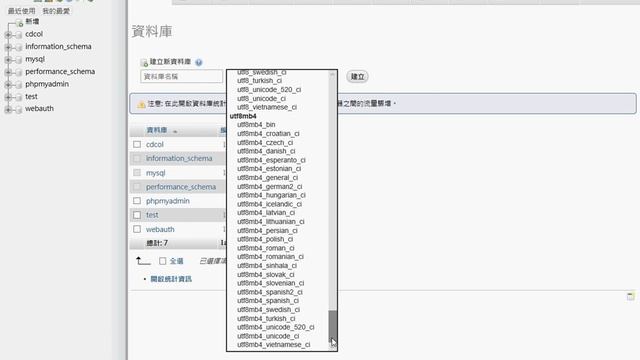Click the new database icon beside 新增

pos(19,22)
